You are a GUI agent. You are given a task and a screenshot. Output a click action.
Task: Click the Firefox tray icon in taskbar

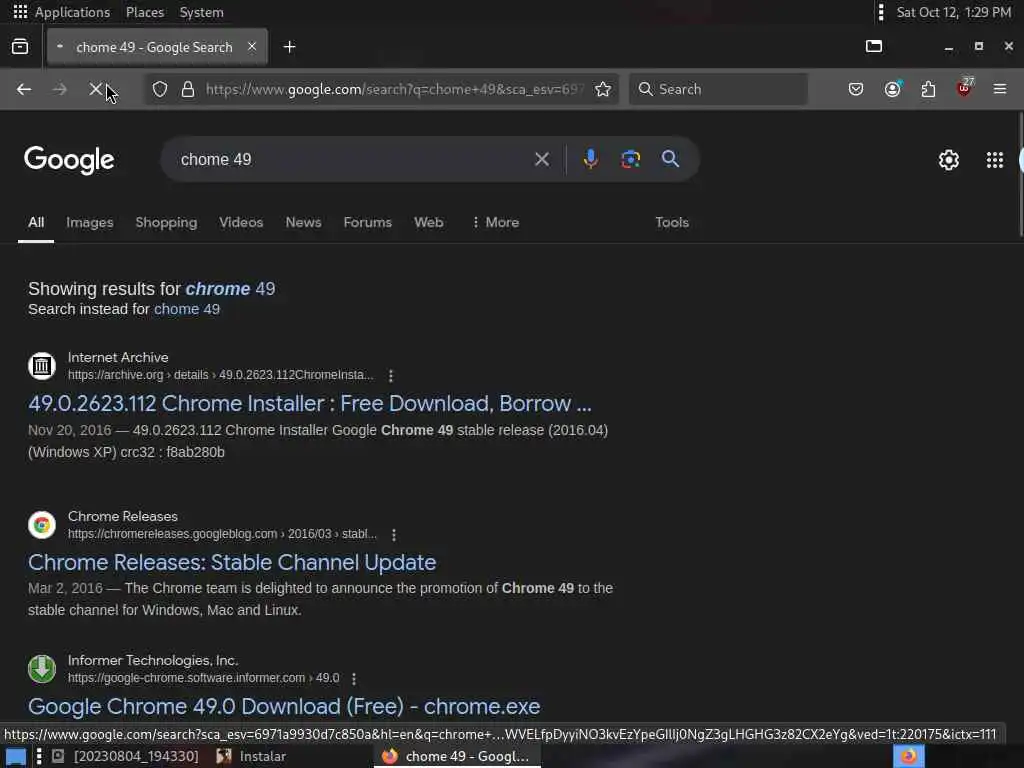pos(909,756)
